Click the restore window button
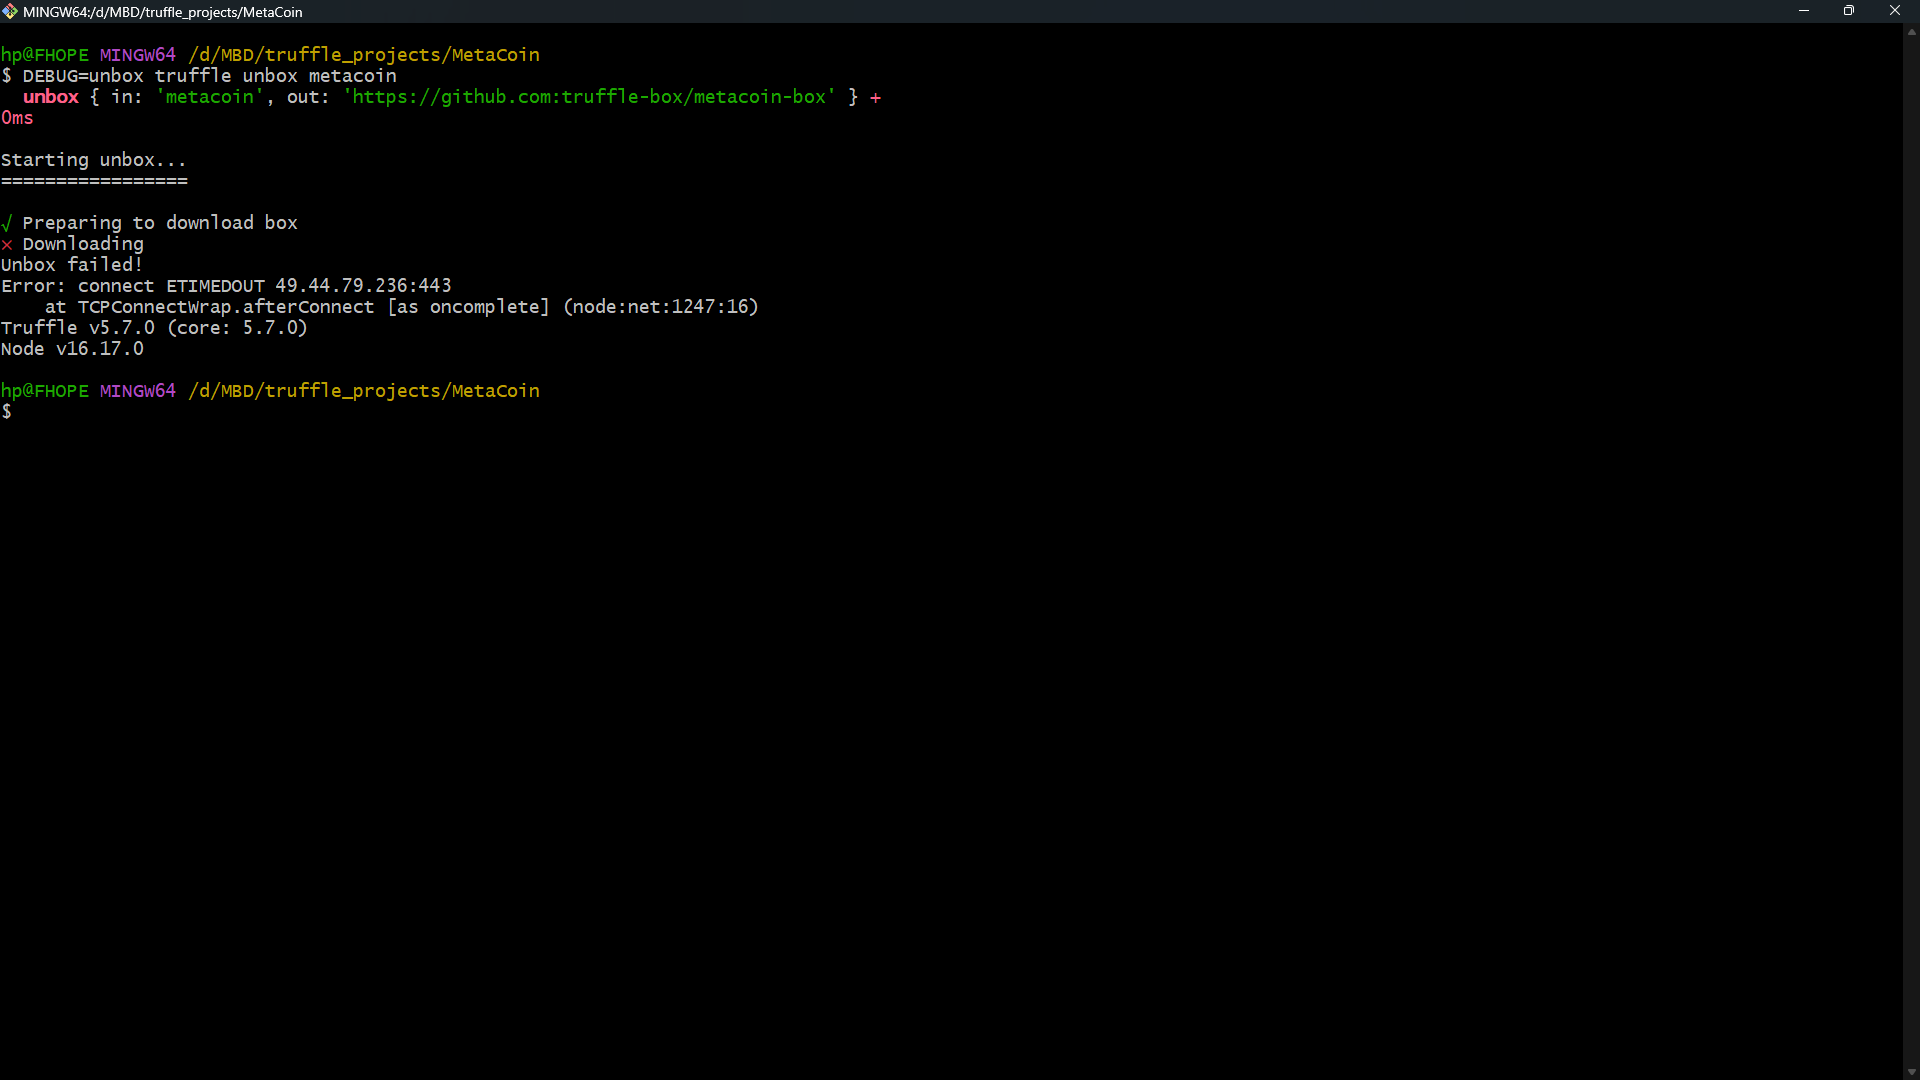This screenshot has height=1080, width=1920. click(1849, 11)
